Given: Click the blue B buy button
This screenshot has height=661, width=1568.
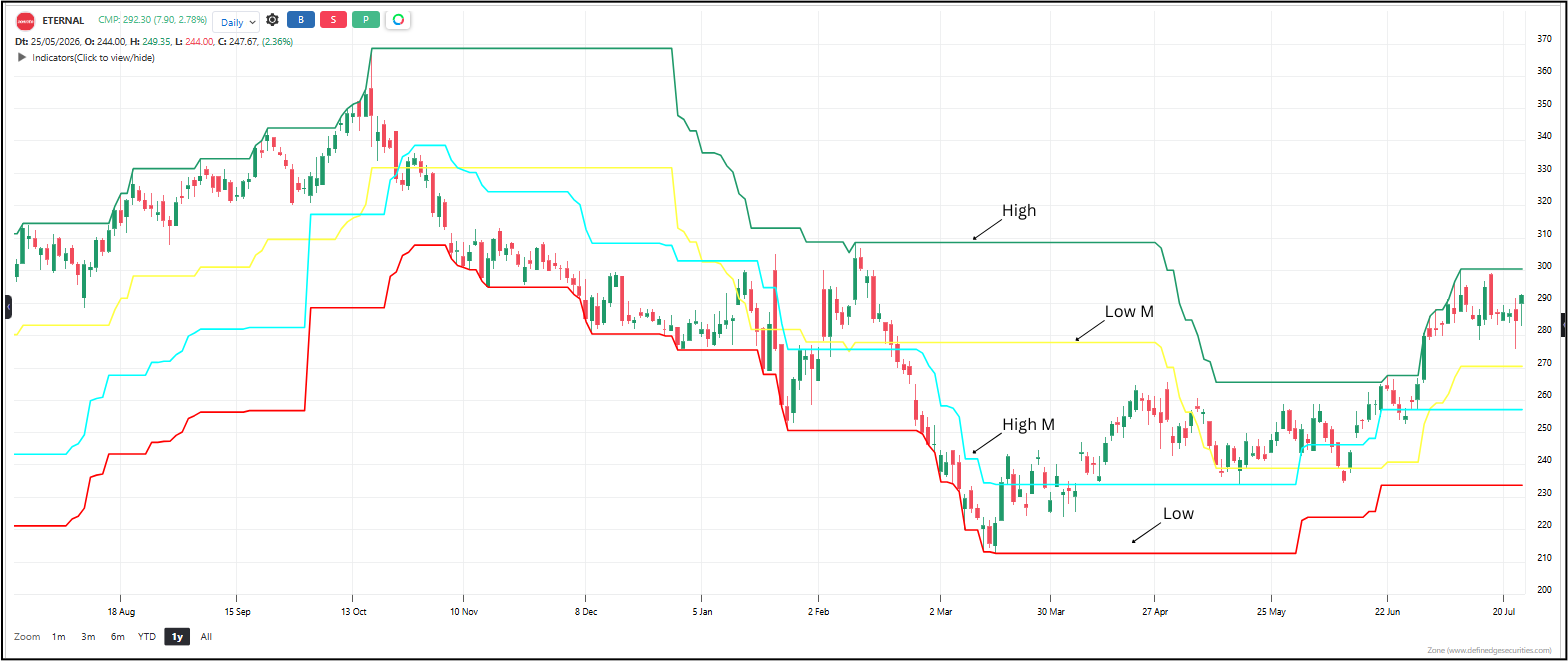Looking at the screenshot, I should [300, 20].
